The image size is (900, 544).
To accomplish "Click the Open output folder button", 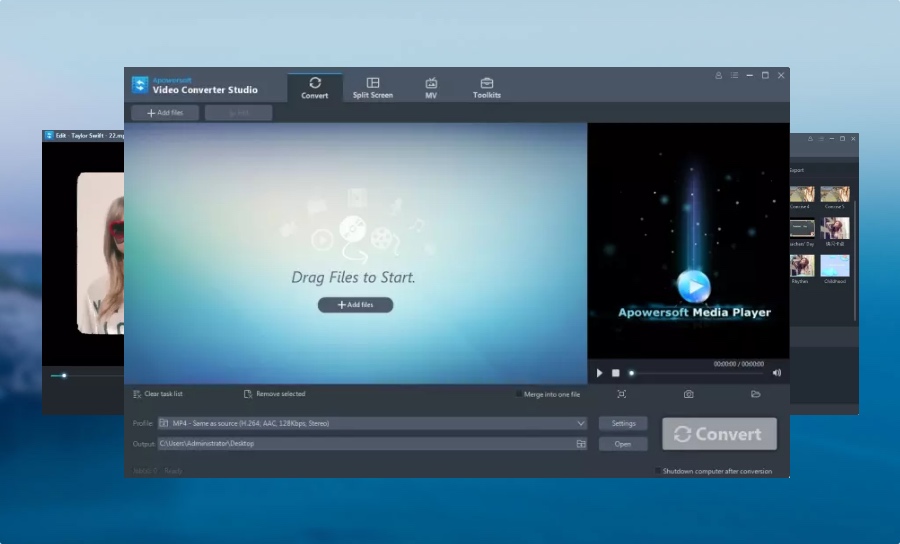I will click(623, 444).
